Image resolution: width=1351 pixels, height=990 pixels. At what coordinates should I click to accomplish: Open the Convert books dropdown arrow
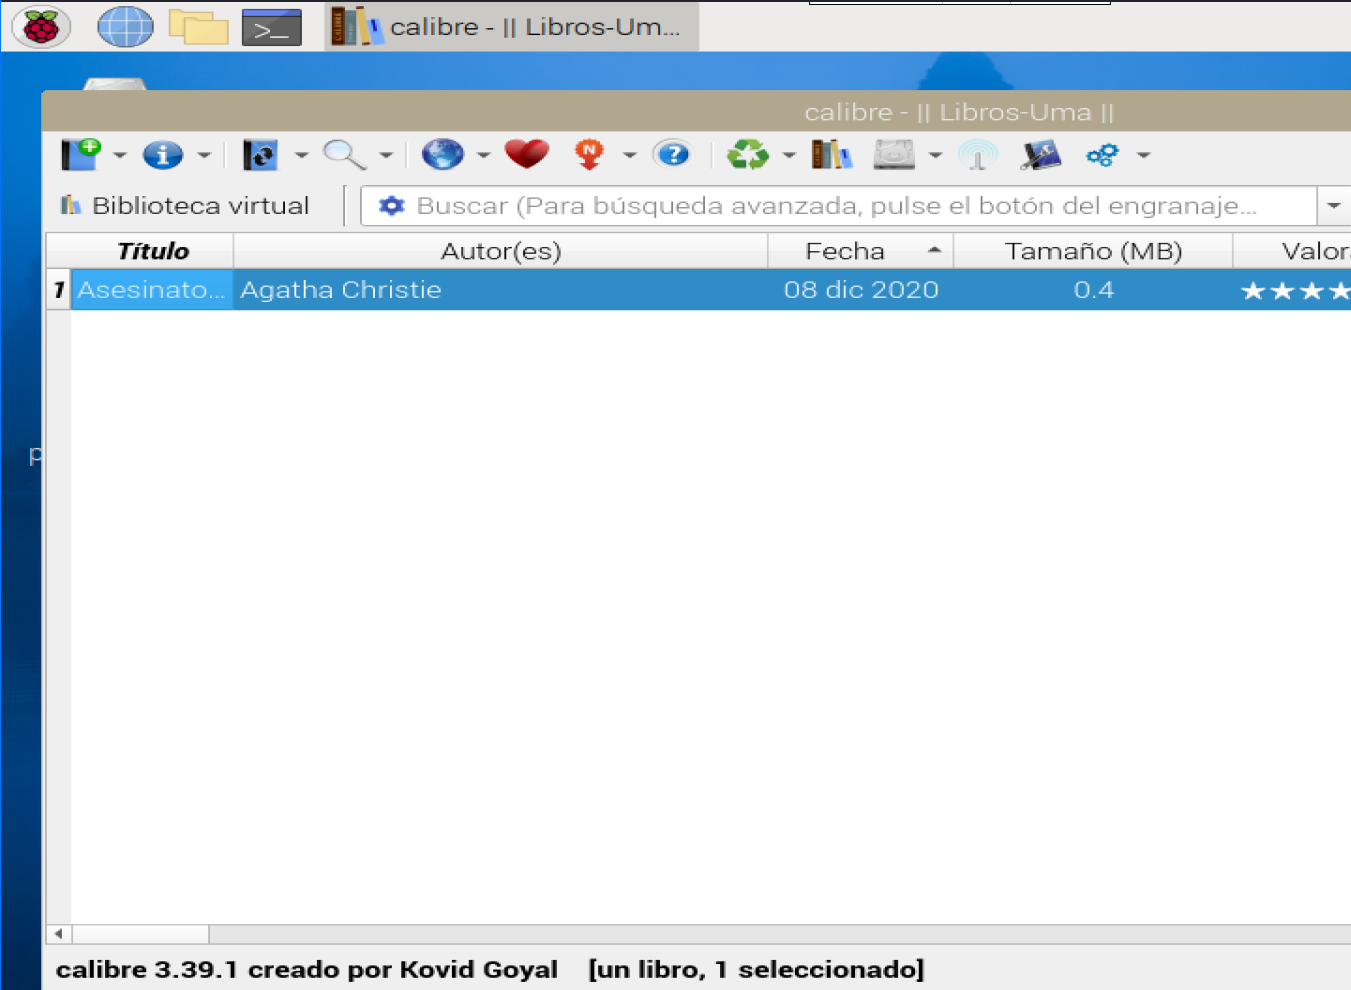point(301,155)
